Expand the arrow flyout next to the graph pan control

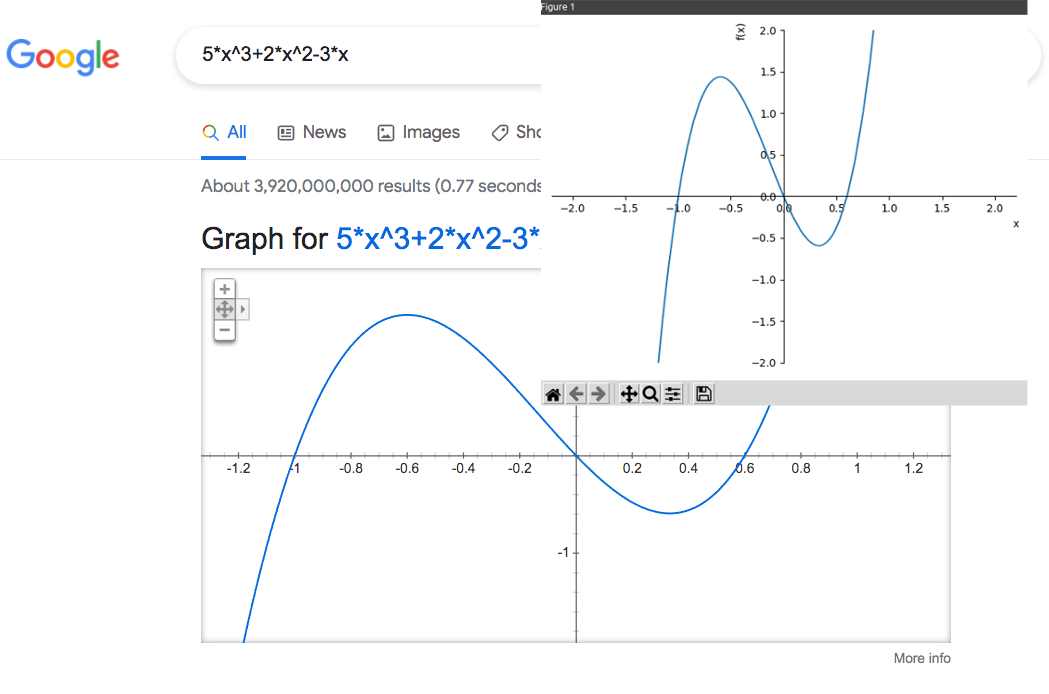click(242, 309)
